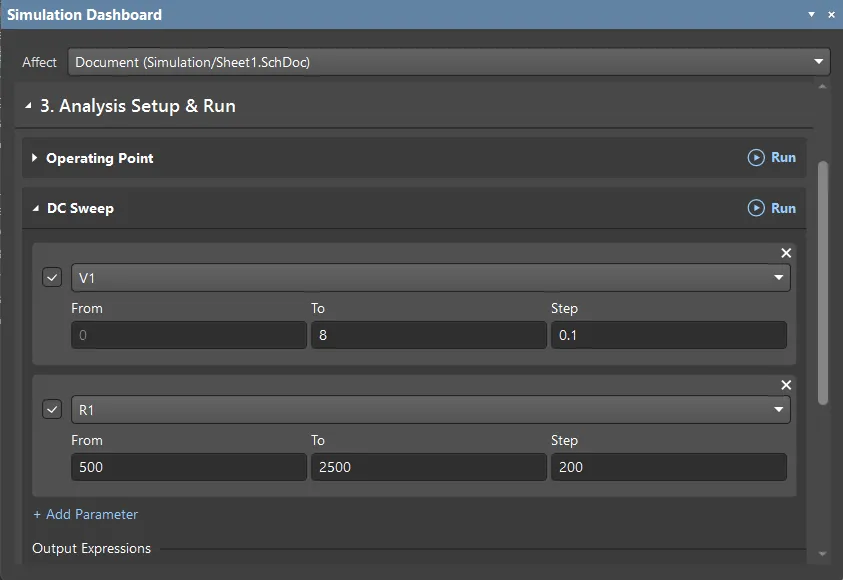The width and height of the screenshot is (843, 580).
Task: Click the Output Expressions label
Action: pyautogui.click(x=91, y=548)
